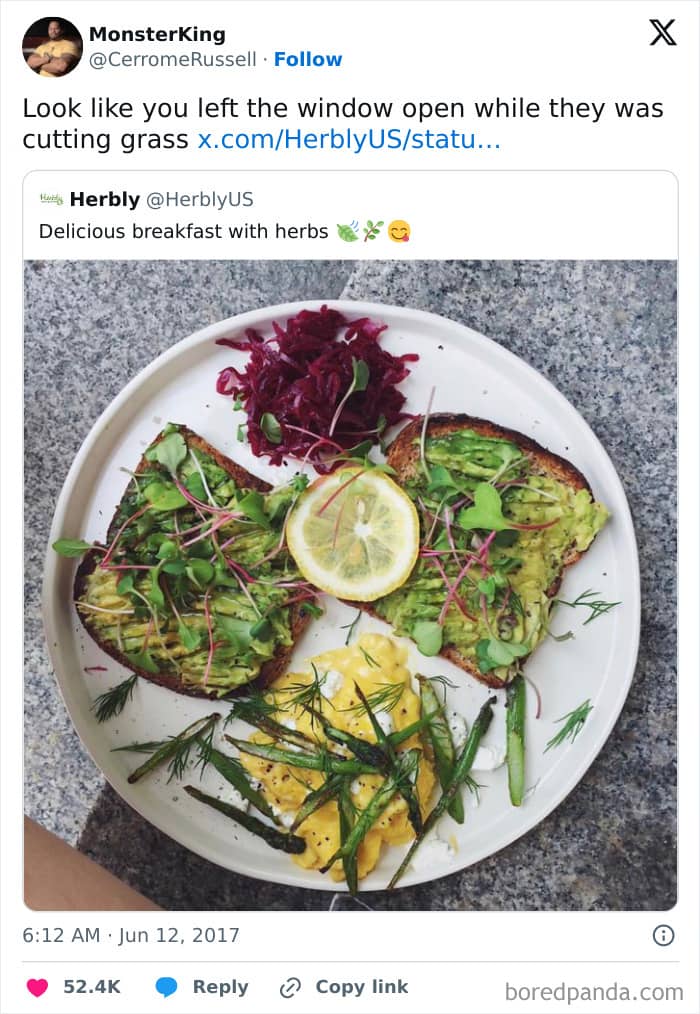700x1014 pixels.
Task: Click the tweet timestamp Jun 12, 2017
Action: (131, 935)
